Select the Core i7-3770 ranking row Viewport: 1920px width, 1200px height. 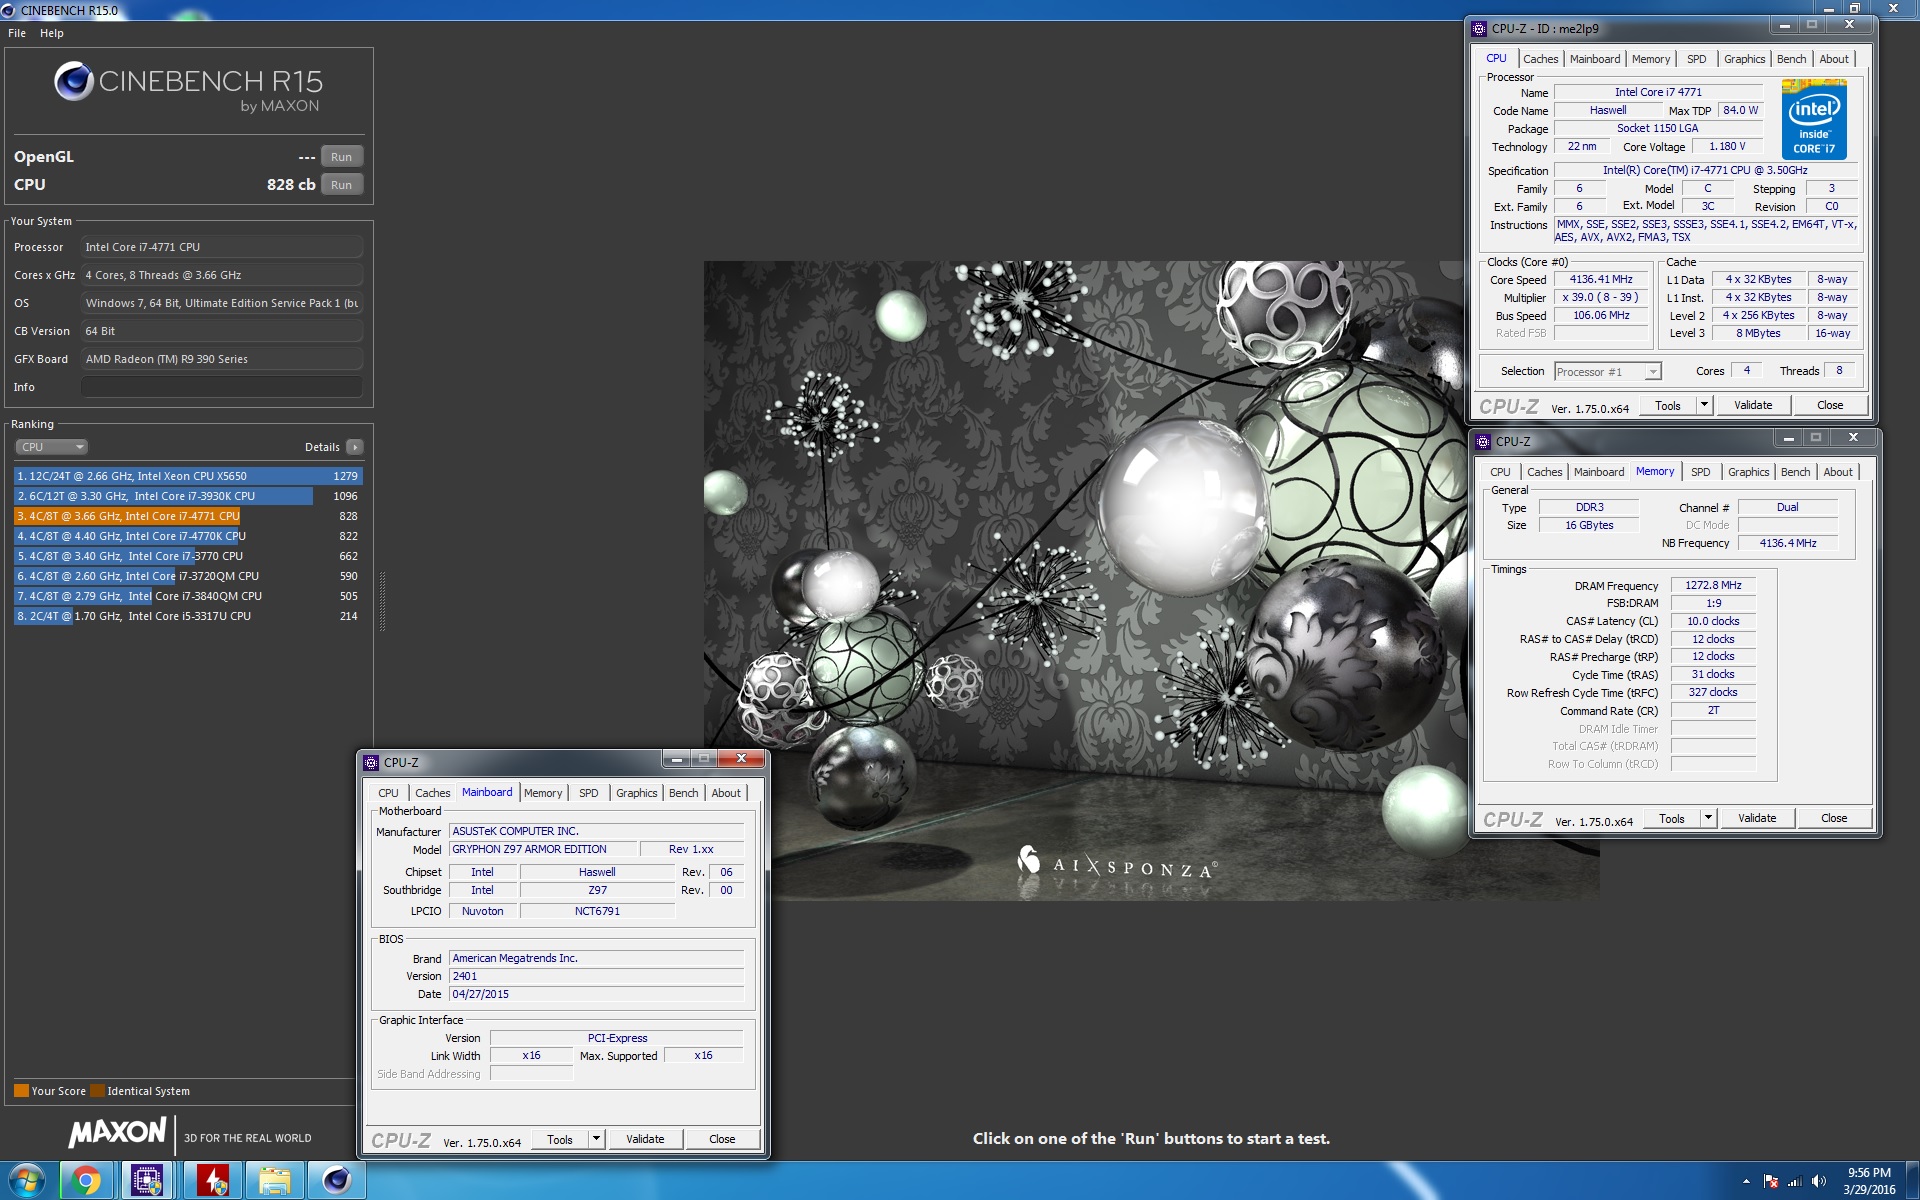(x=188, y=556)
